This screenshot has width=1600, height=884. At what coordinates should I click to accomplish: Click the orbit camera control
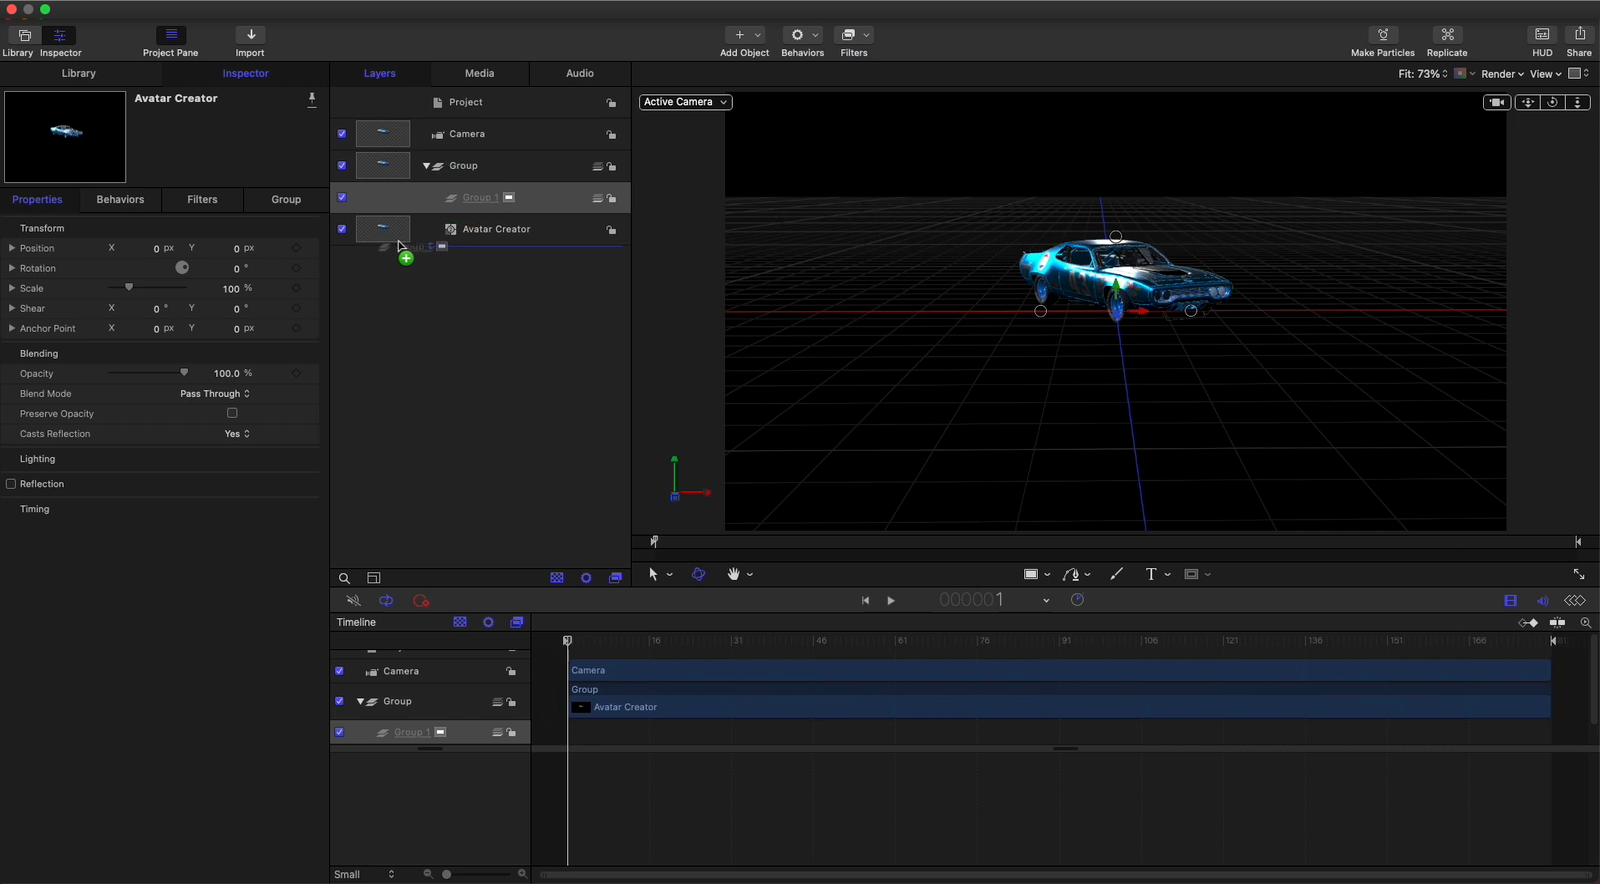point(1553,102)
